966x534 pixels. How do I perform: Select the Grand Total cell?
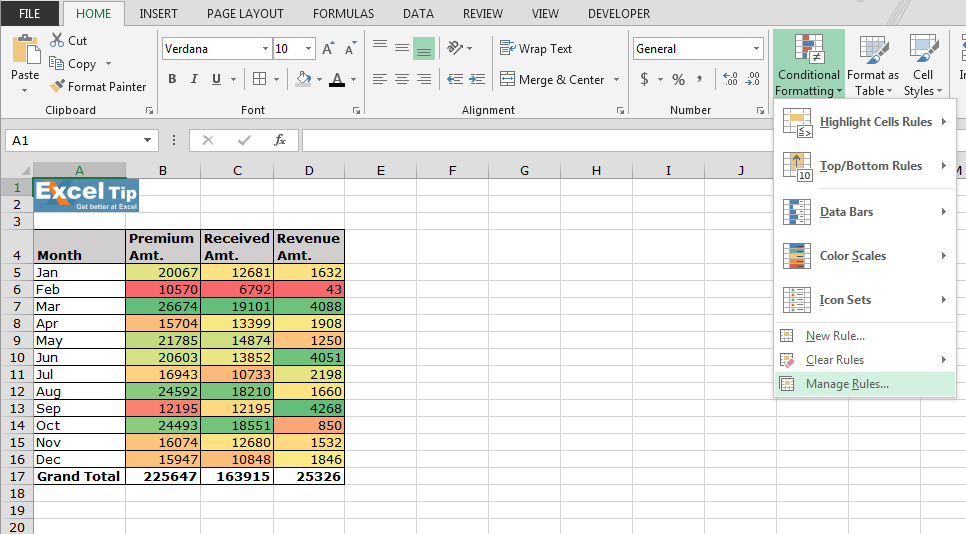click(79, 477)
